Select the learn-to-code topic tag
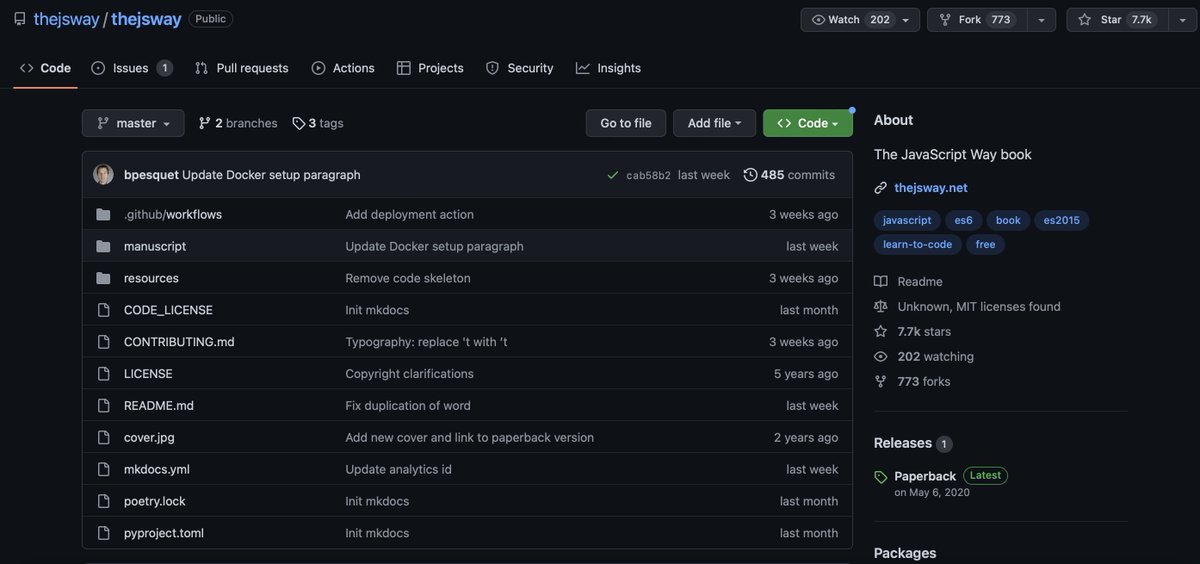The height and width of the screenshot is (564, 1200). 918,244
